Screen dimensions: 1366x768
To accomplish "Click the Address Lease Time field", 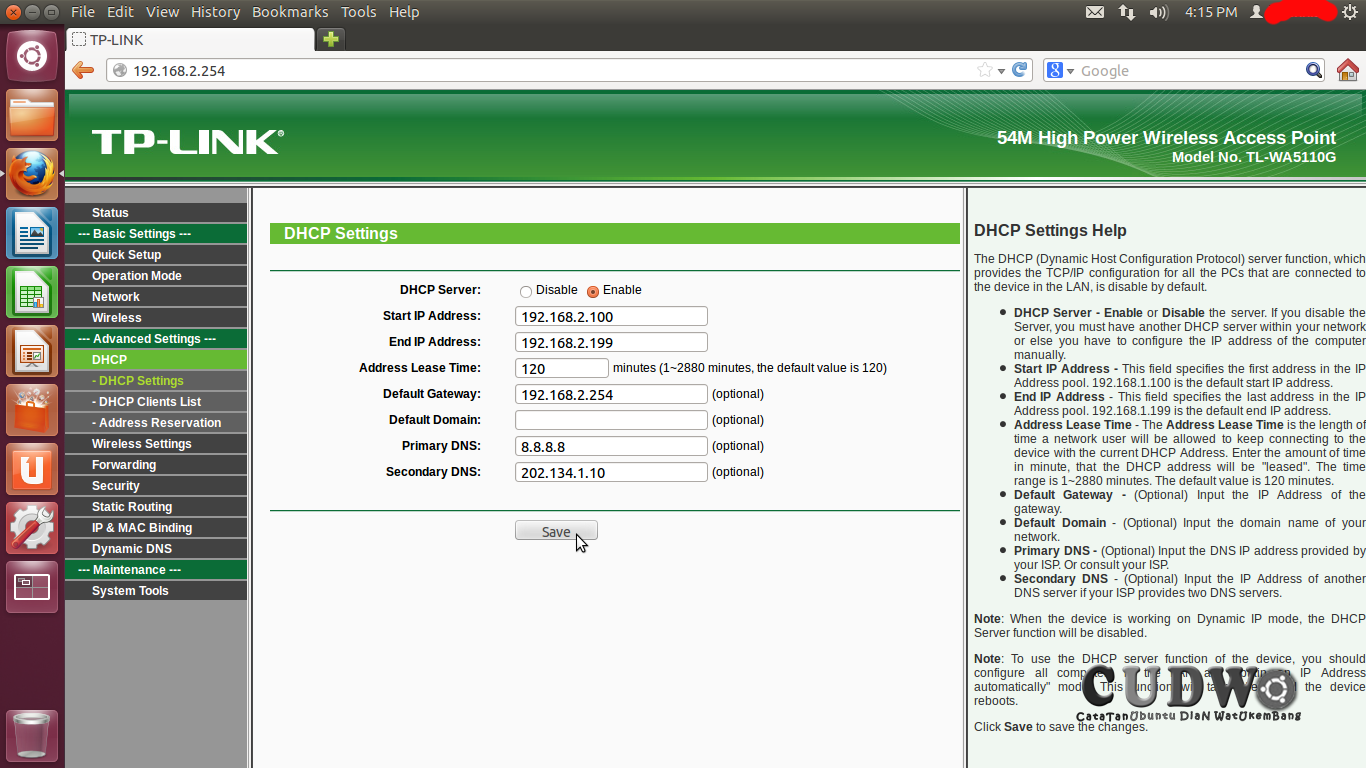I will pyautogui.click(x=562, y=368).
